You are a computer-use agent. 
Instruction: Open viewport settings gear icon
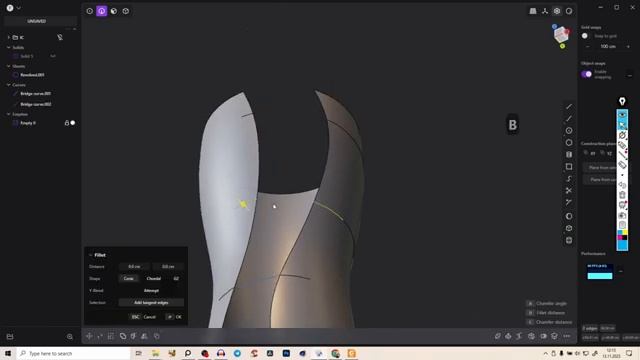(557, 11)
